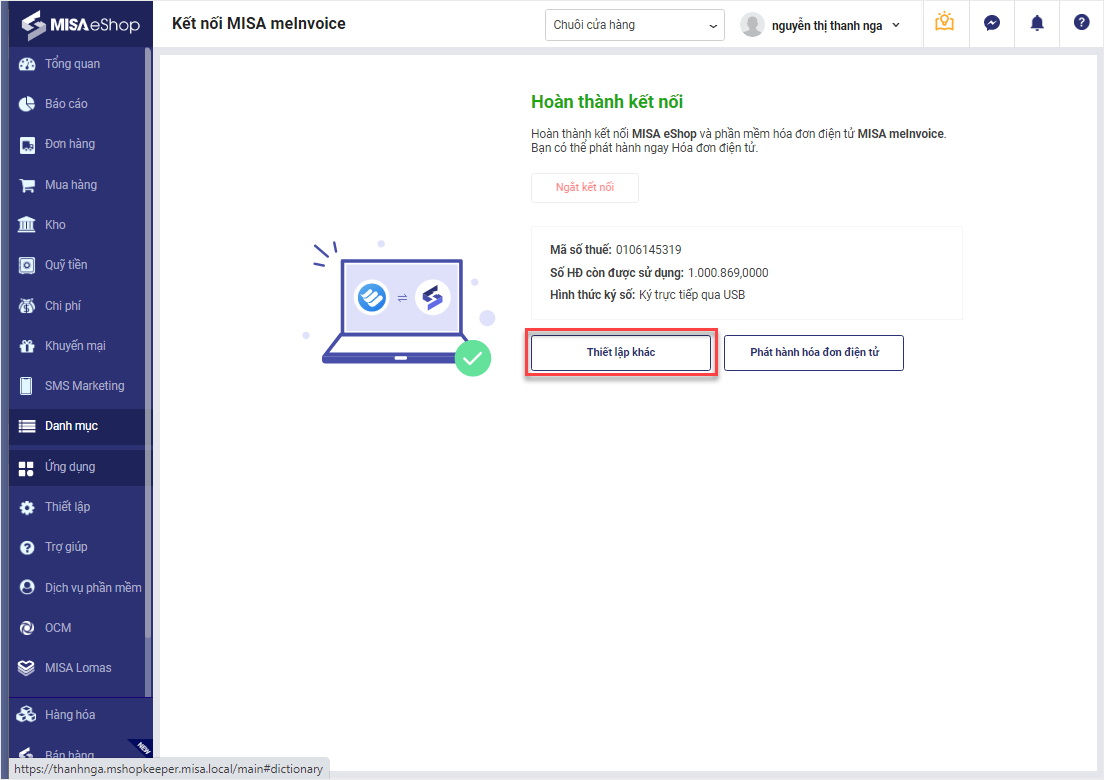Click the Kết nối MISA meInvoice page title
Screen dimensions: 1104x780
coord(258,23)
